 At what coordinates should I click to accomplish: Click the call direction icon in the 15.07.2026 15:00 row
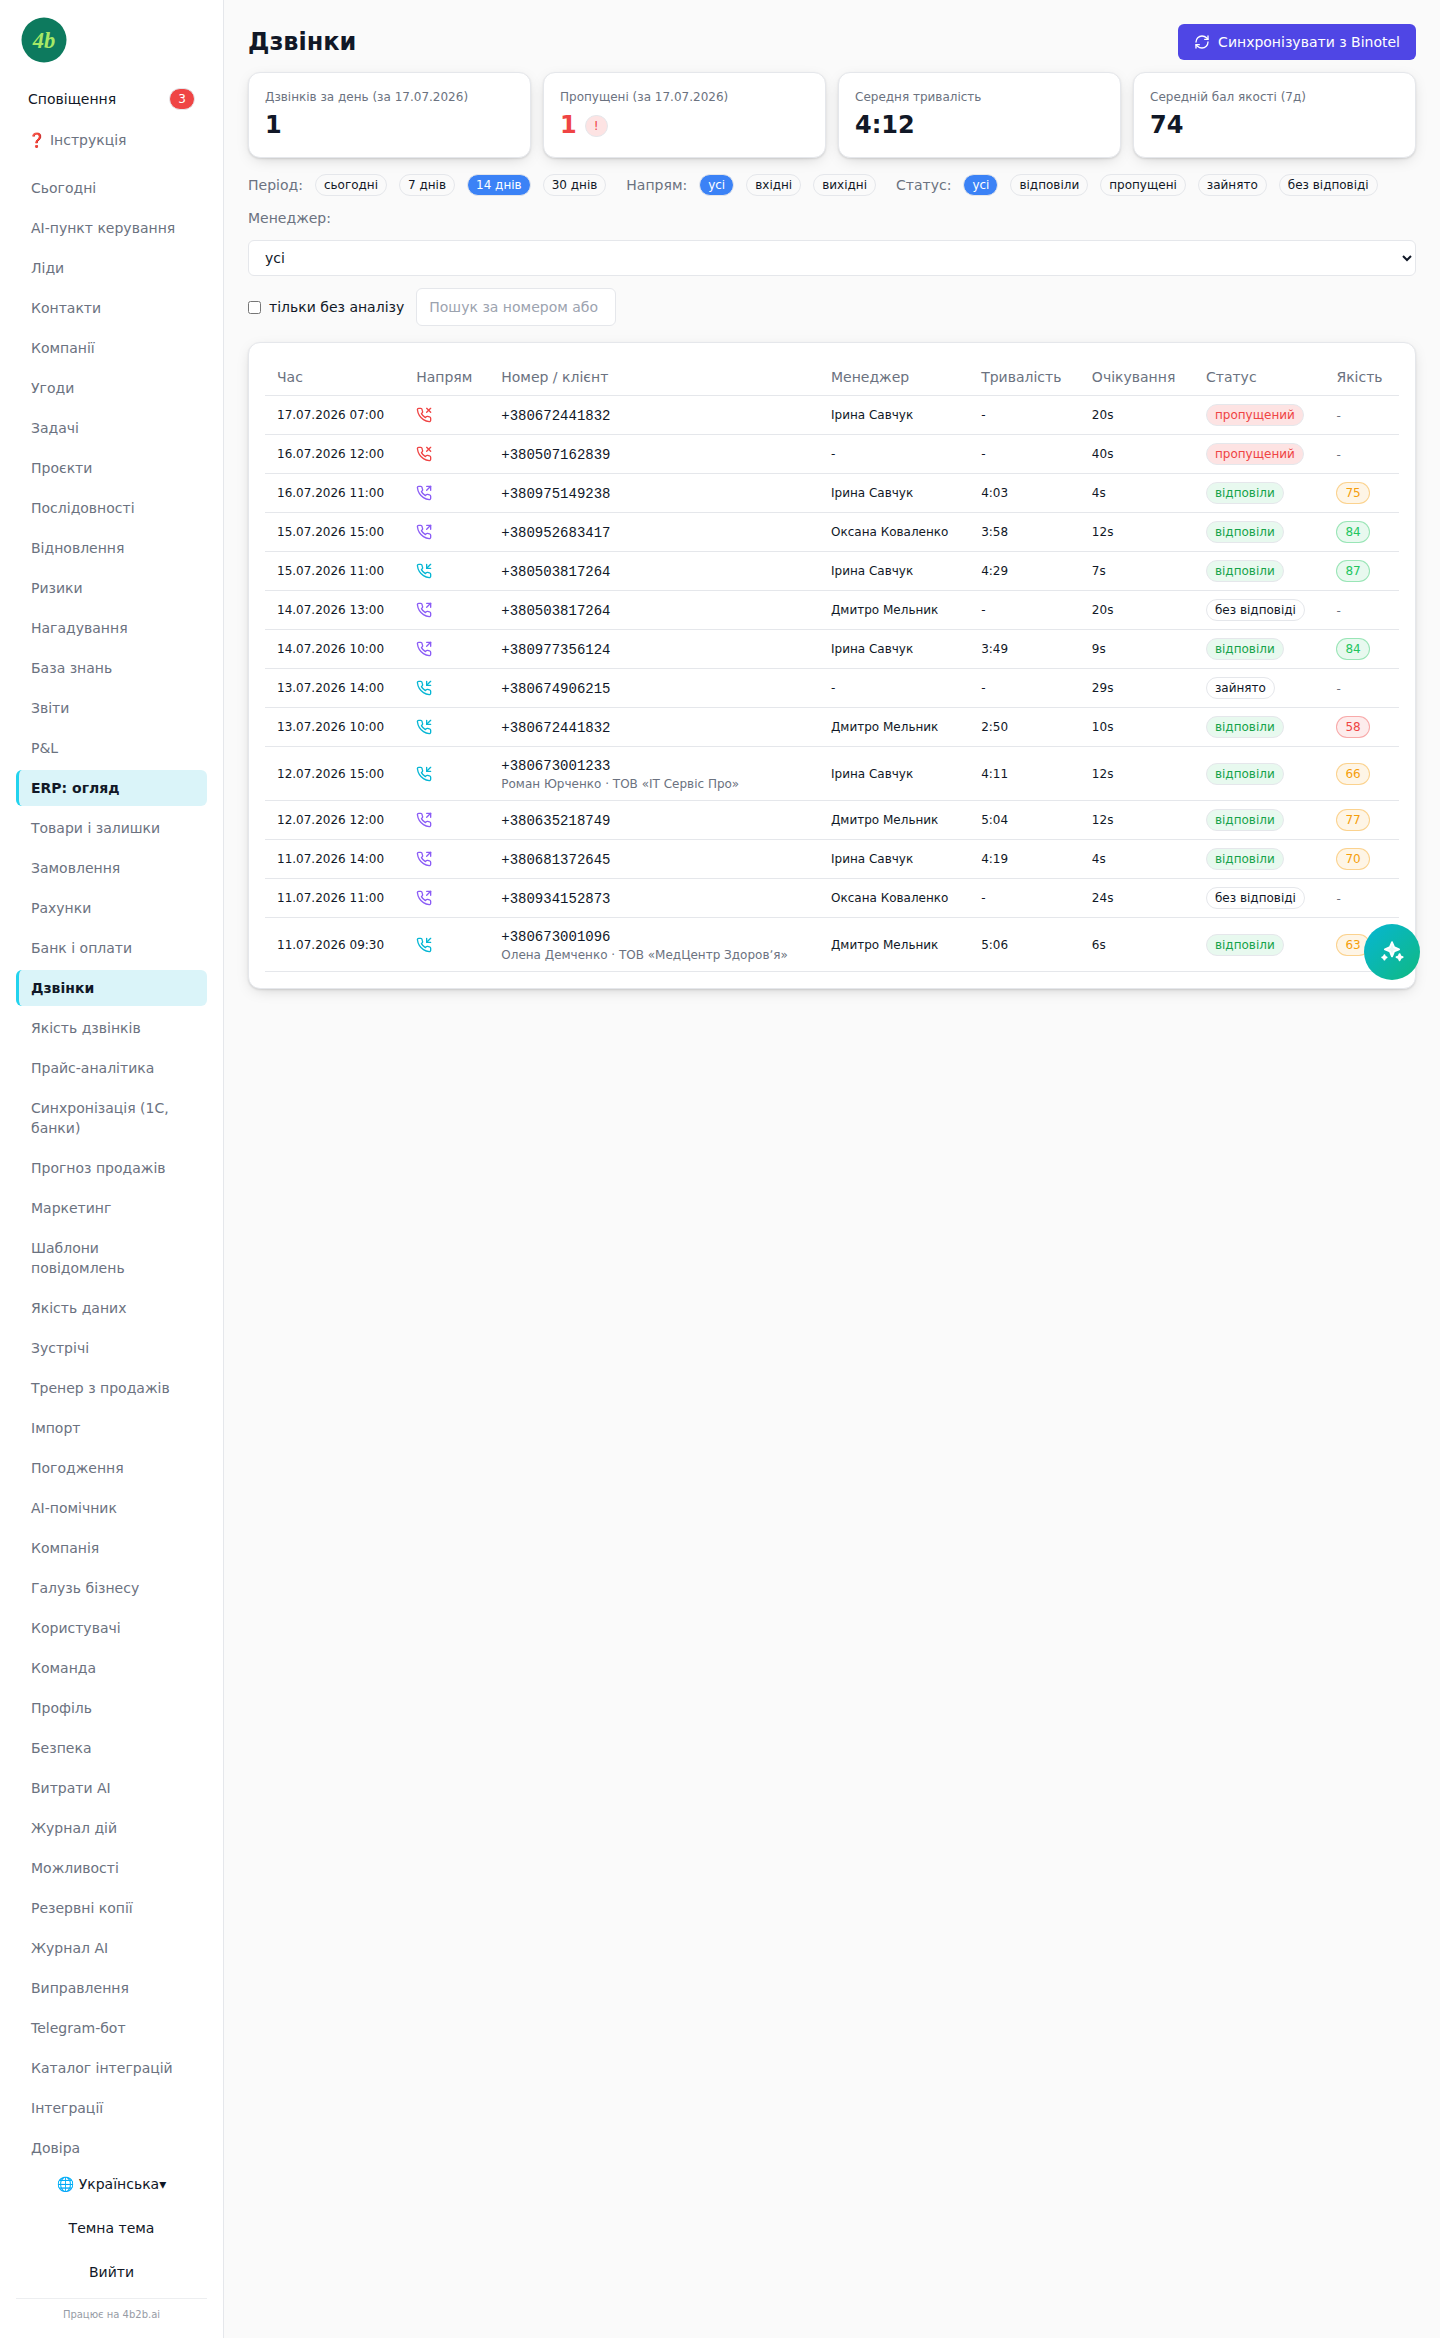pos(424,532)
